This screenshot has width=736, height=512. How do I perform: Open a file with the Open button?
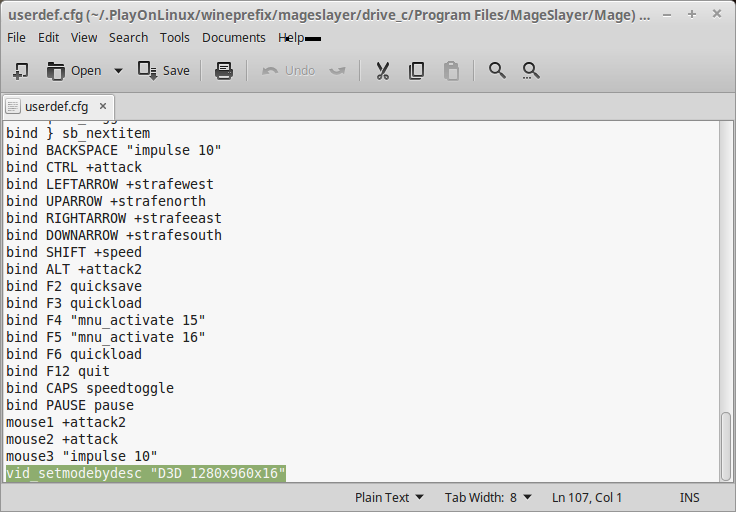[74, 71]
